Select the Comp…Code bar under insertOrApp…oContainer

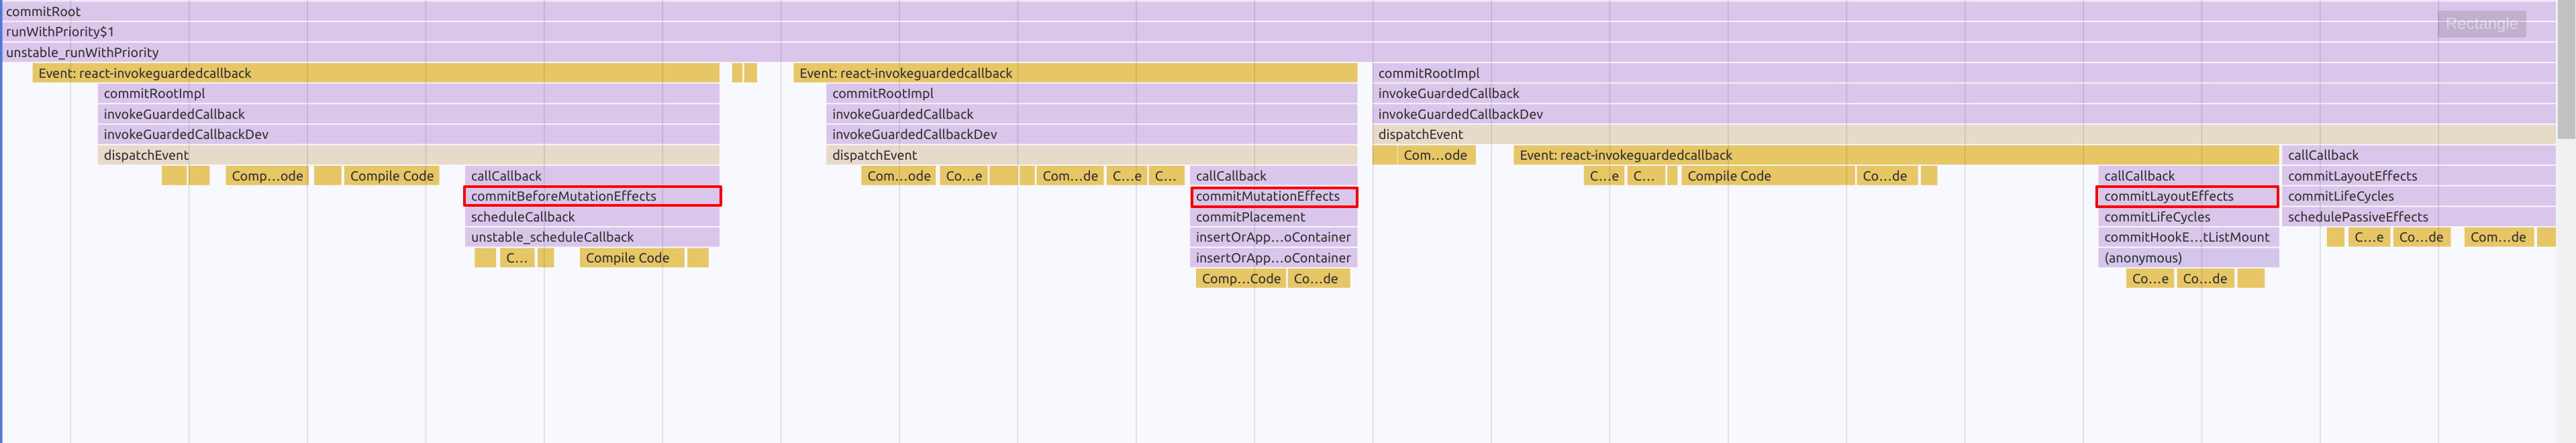pyautogui.click(x=1240, y=279)
